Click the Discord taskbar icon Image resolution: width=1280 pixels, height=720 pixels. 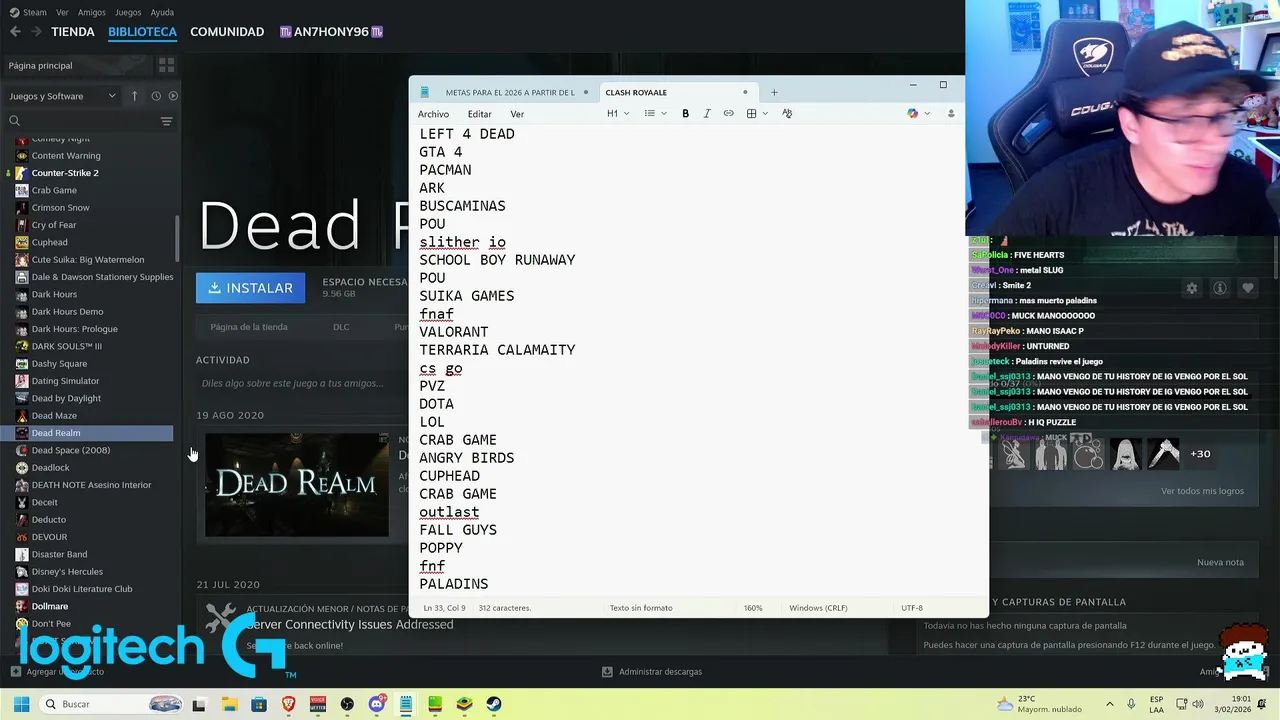tap(377, 704)
